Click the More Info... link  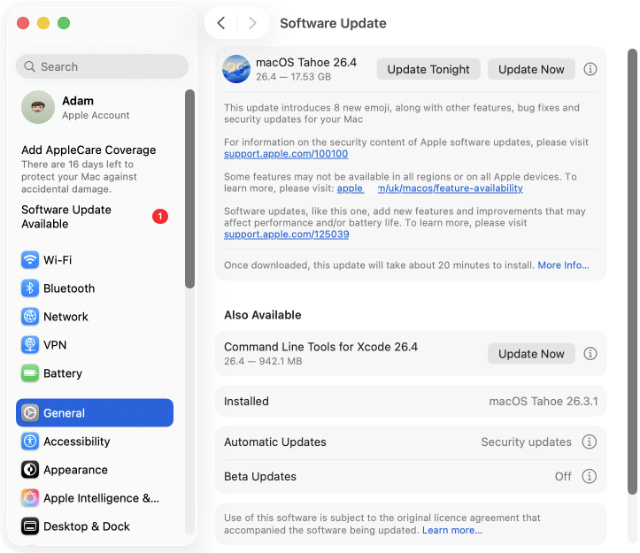point(563,265)
